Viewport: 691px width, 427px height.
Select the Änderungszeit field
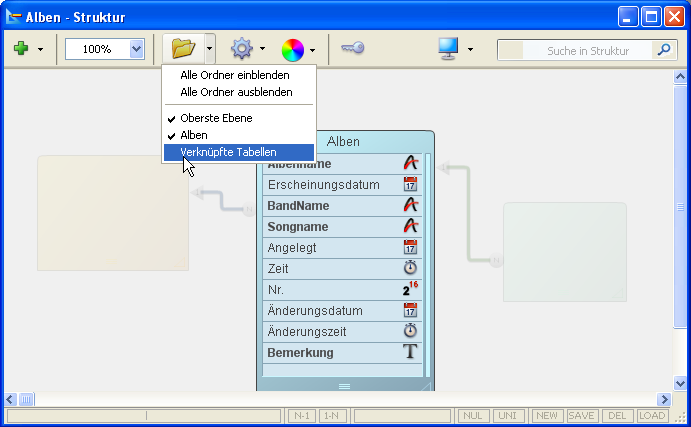coord(342,332)
